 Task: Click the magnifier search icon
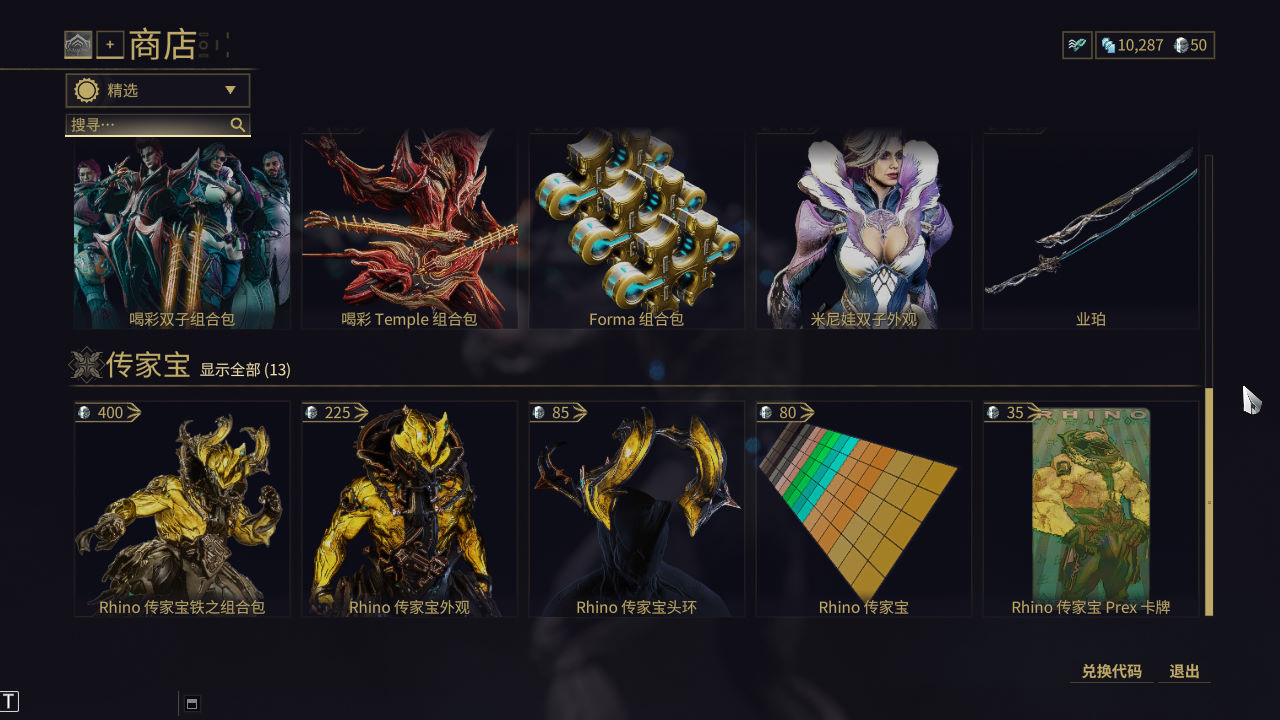[x=237, y=125]
